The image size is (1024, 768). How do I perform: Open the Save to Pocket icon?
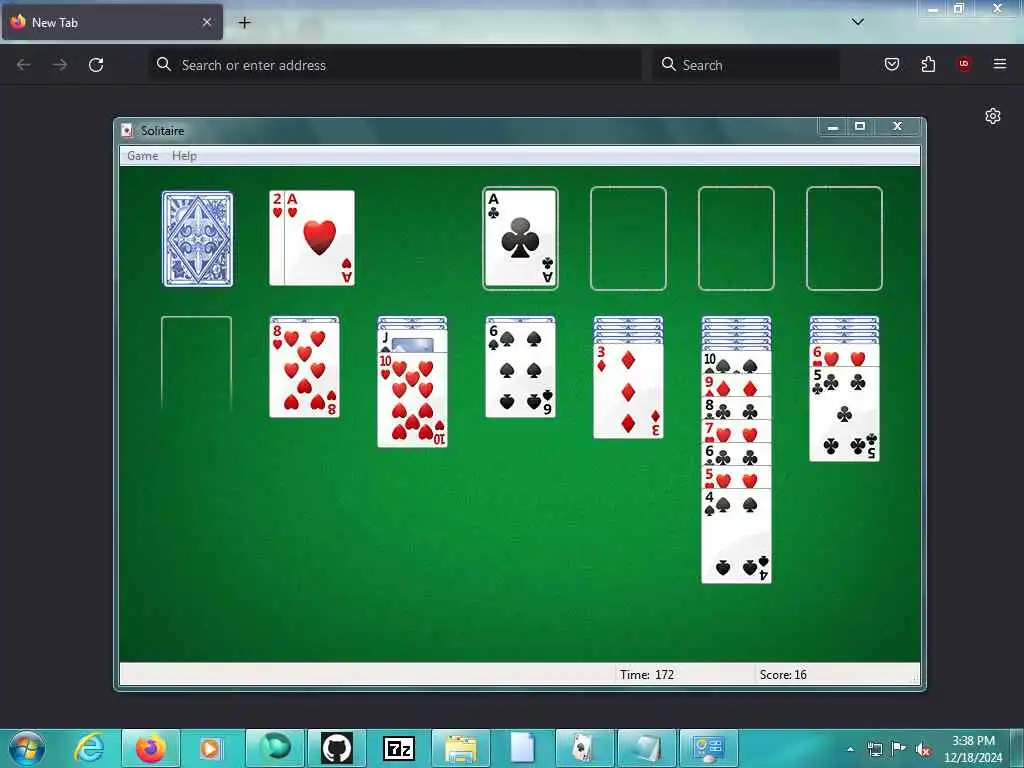(891, 64)
